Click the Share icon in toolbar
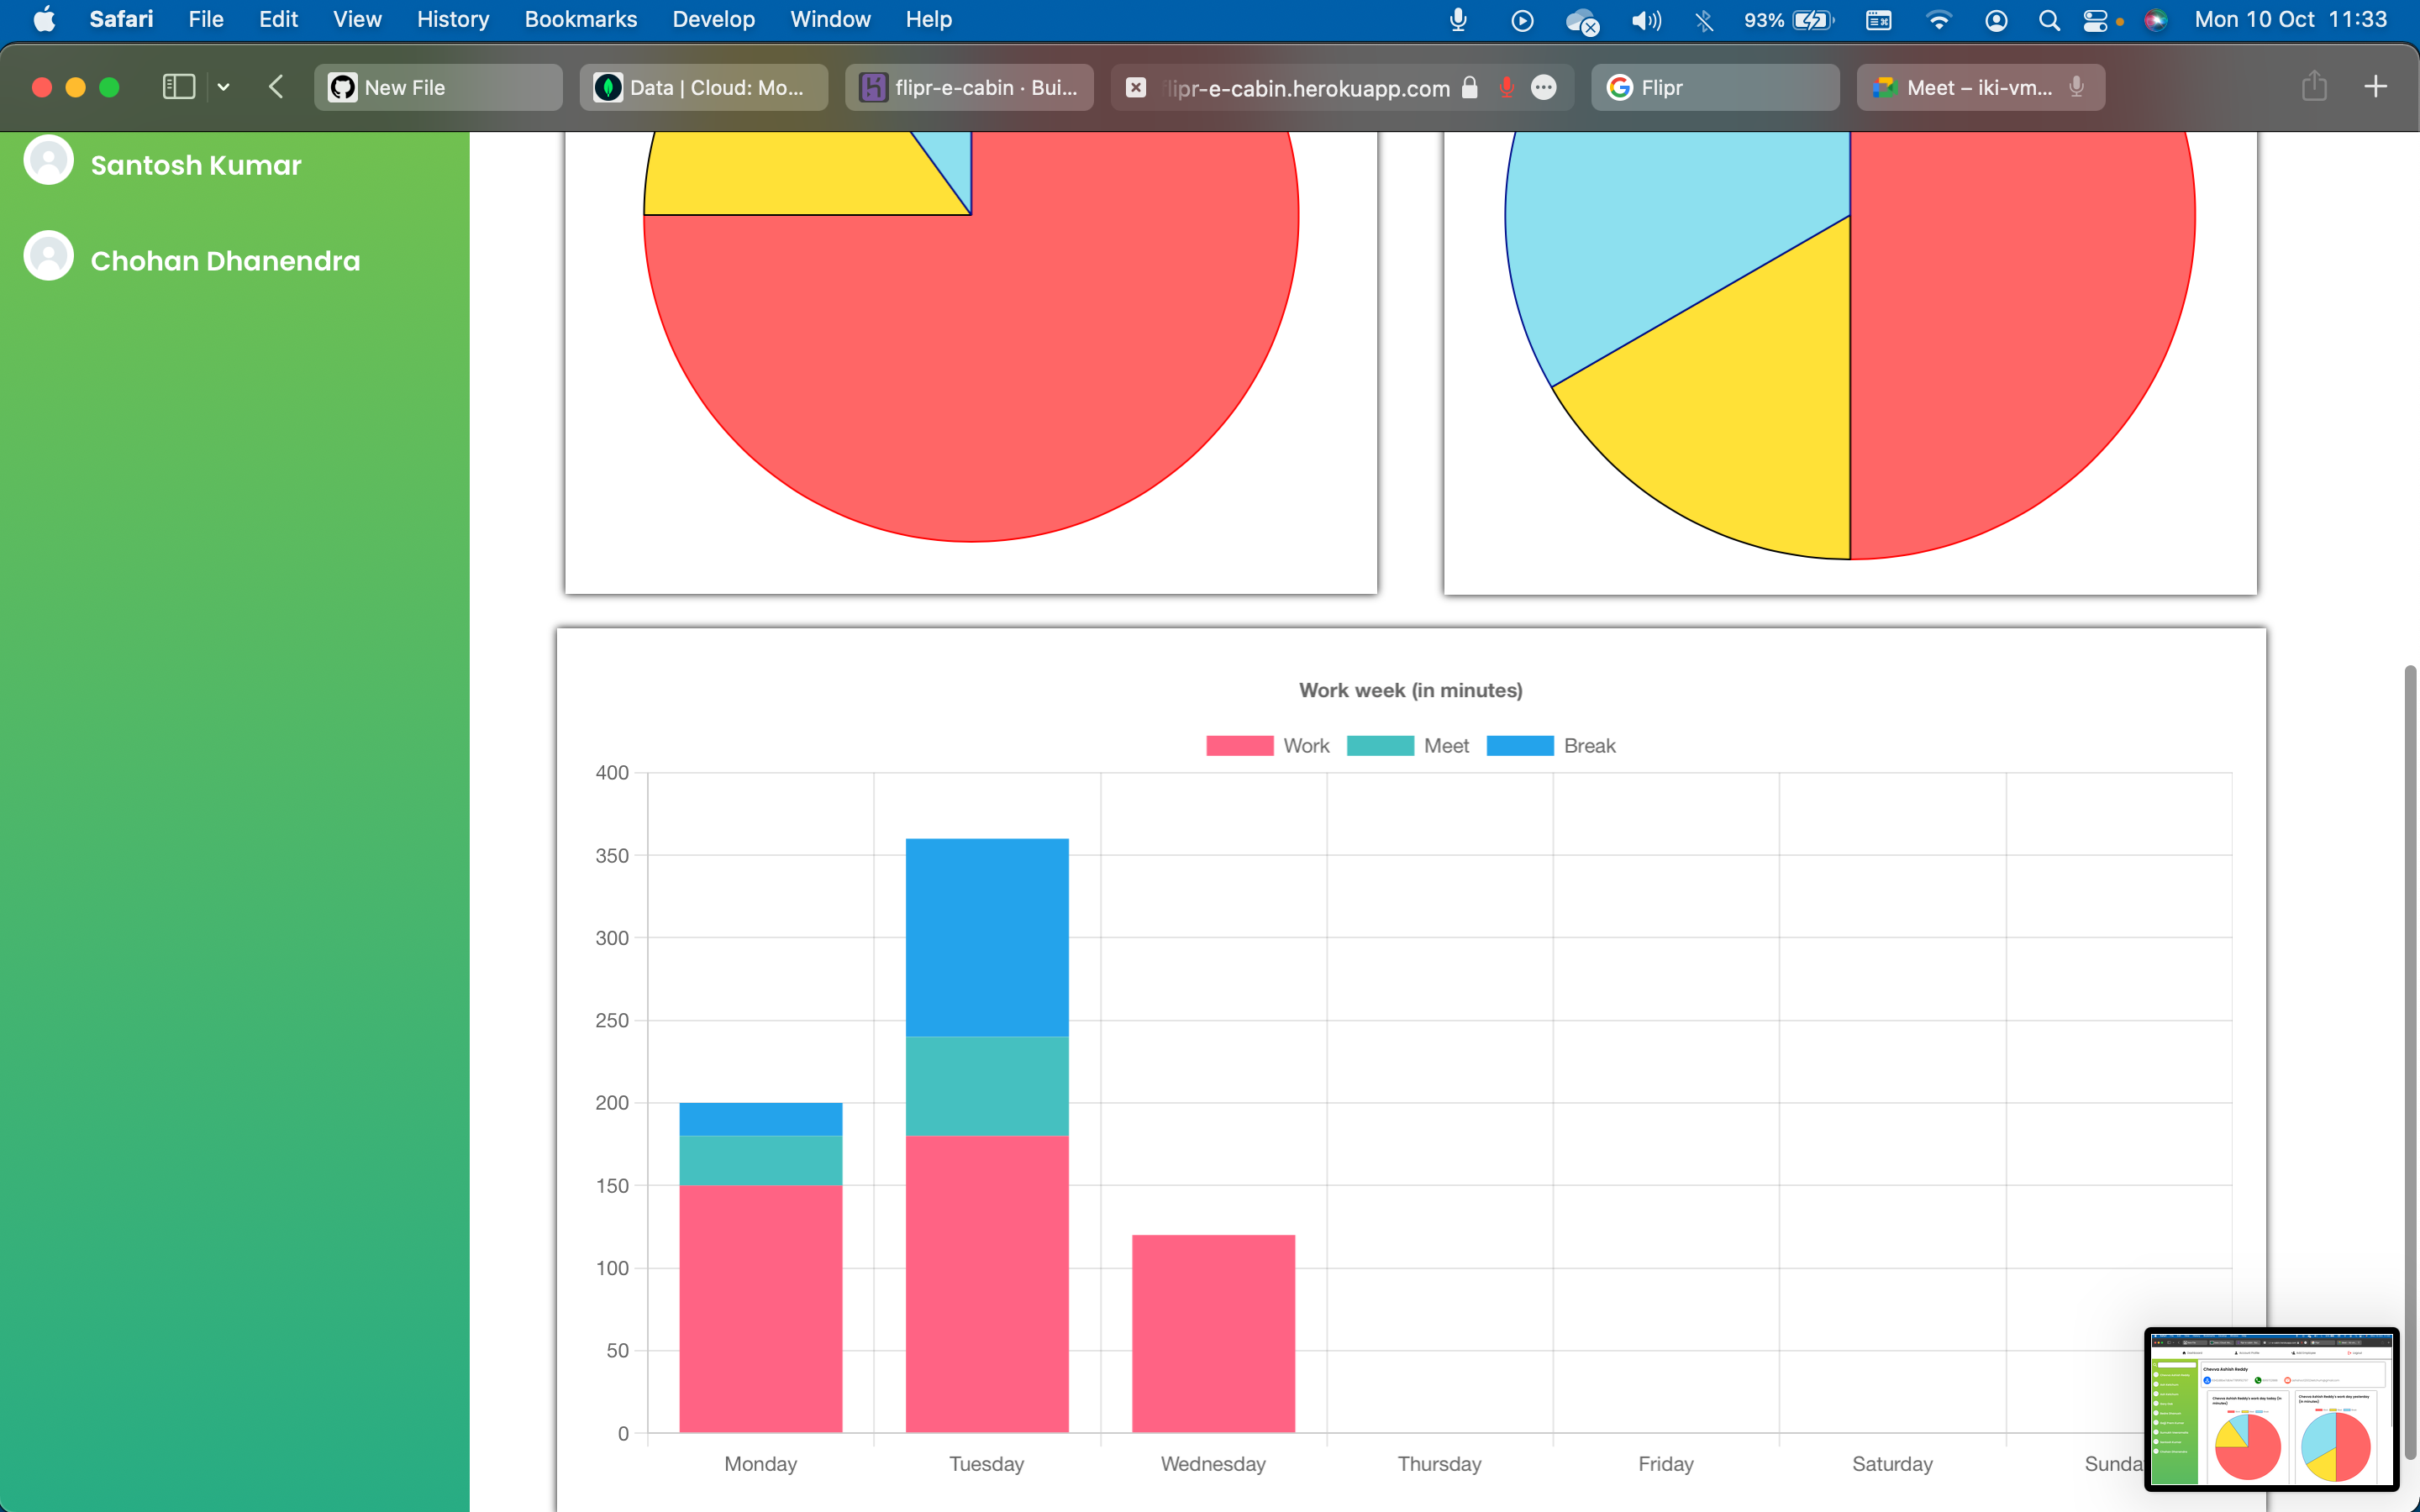 [2314, 87]
